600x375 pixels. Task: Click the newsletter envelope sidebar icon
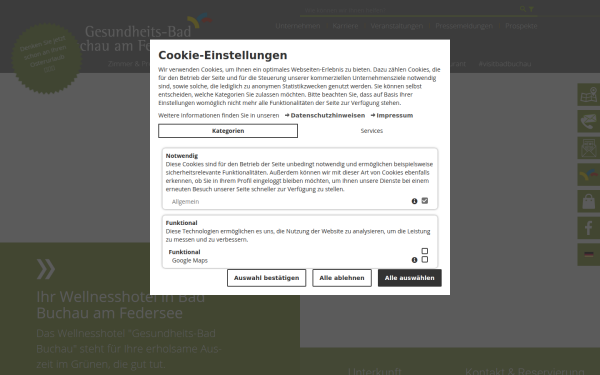(x=589, y=148)
